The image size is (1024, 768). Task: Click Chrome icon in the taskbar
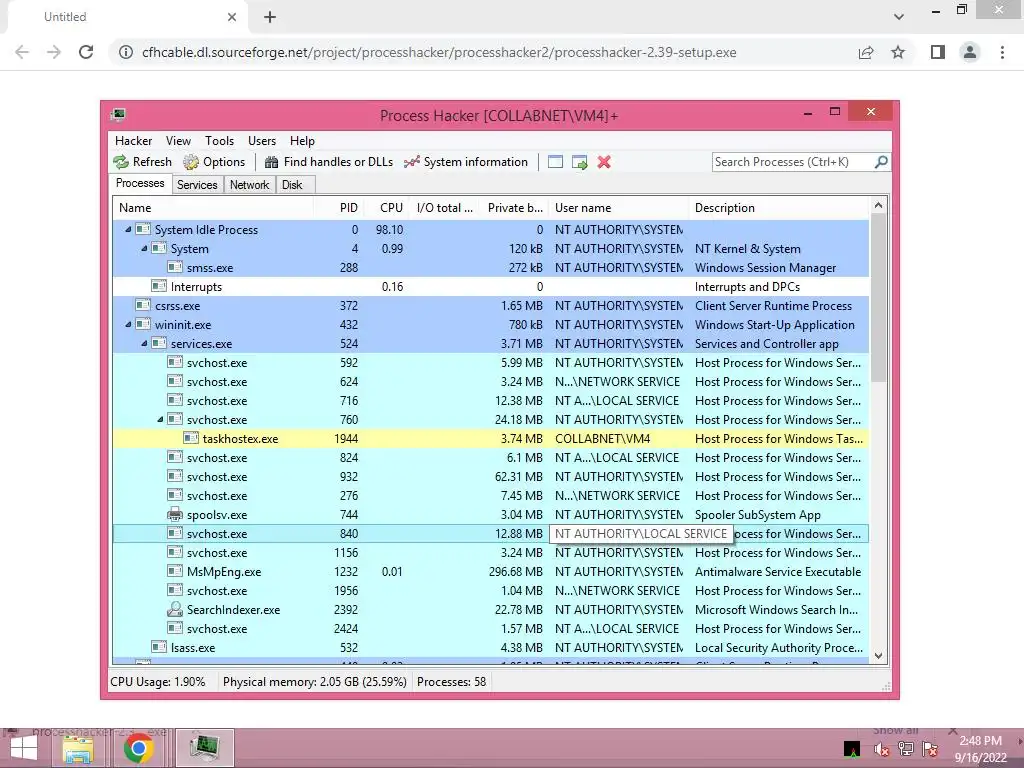coord(138,748)
